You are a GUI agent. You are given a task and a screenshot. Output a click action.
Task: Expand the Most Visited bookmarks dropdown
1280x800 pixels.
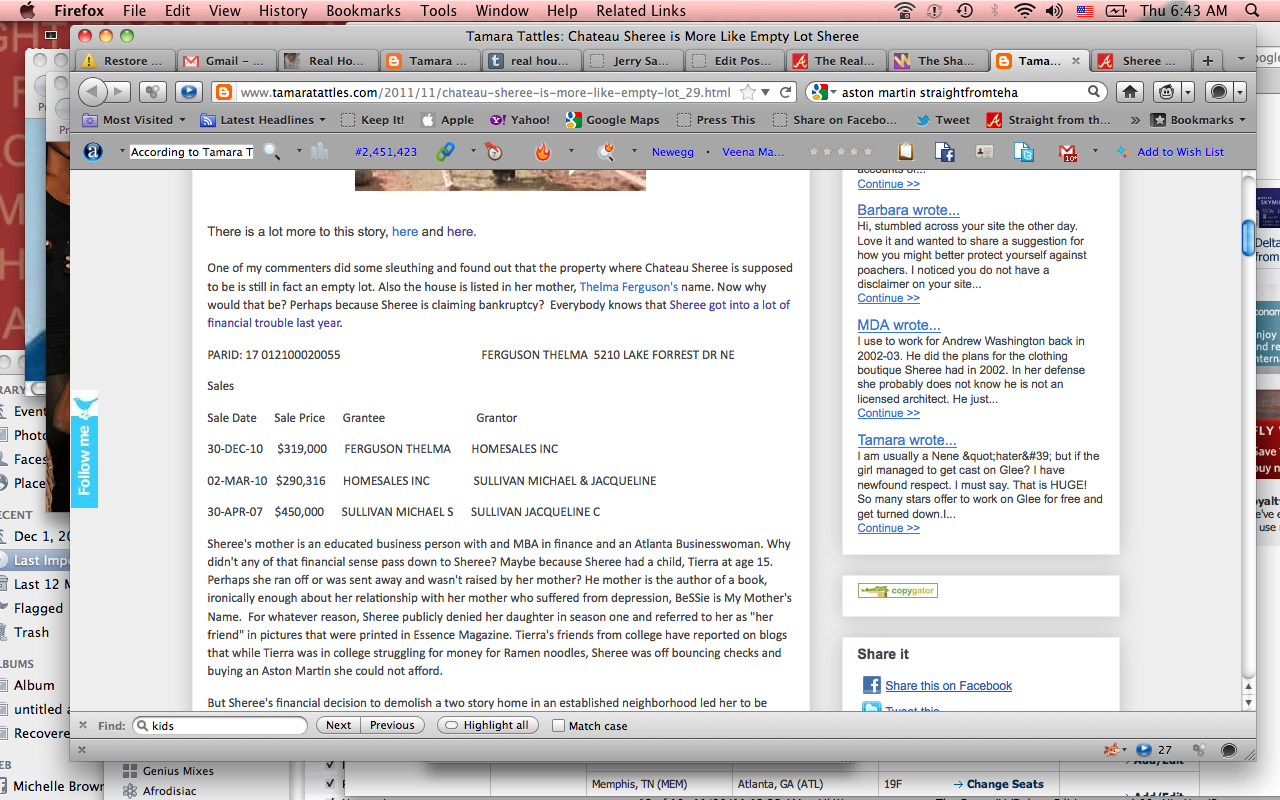click(134, 120)
